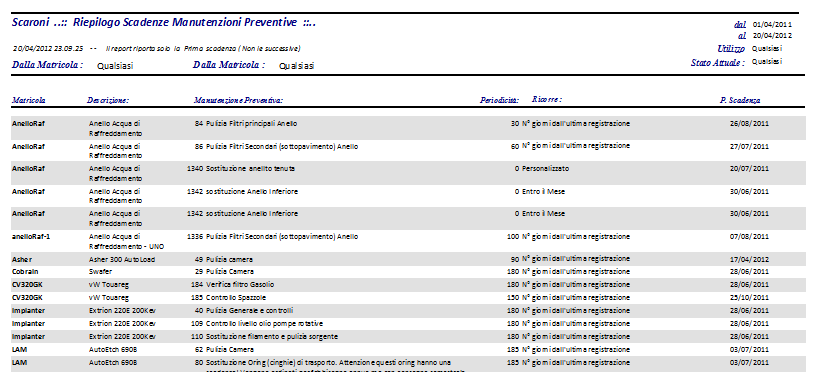Click the due date 17/04/2012
The width and height of the screenshot is (813, 372).
[x=749, y=259]
